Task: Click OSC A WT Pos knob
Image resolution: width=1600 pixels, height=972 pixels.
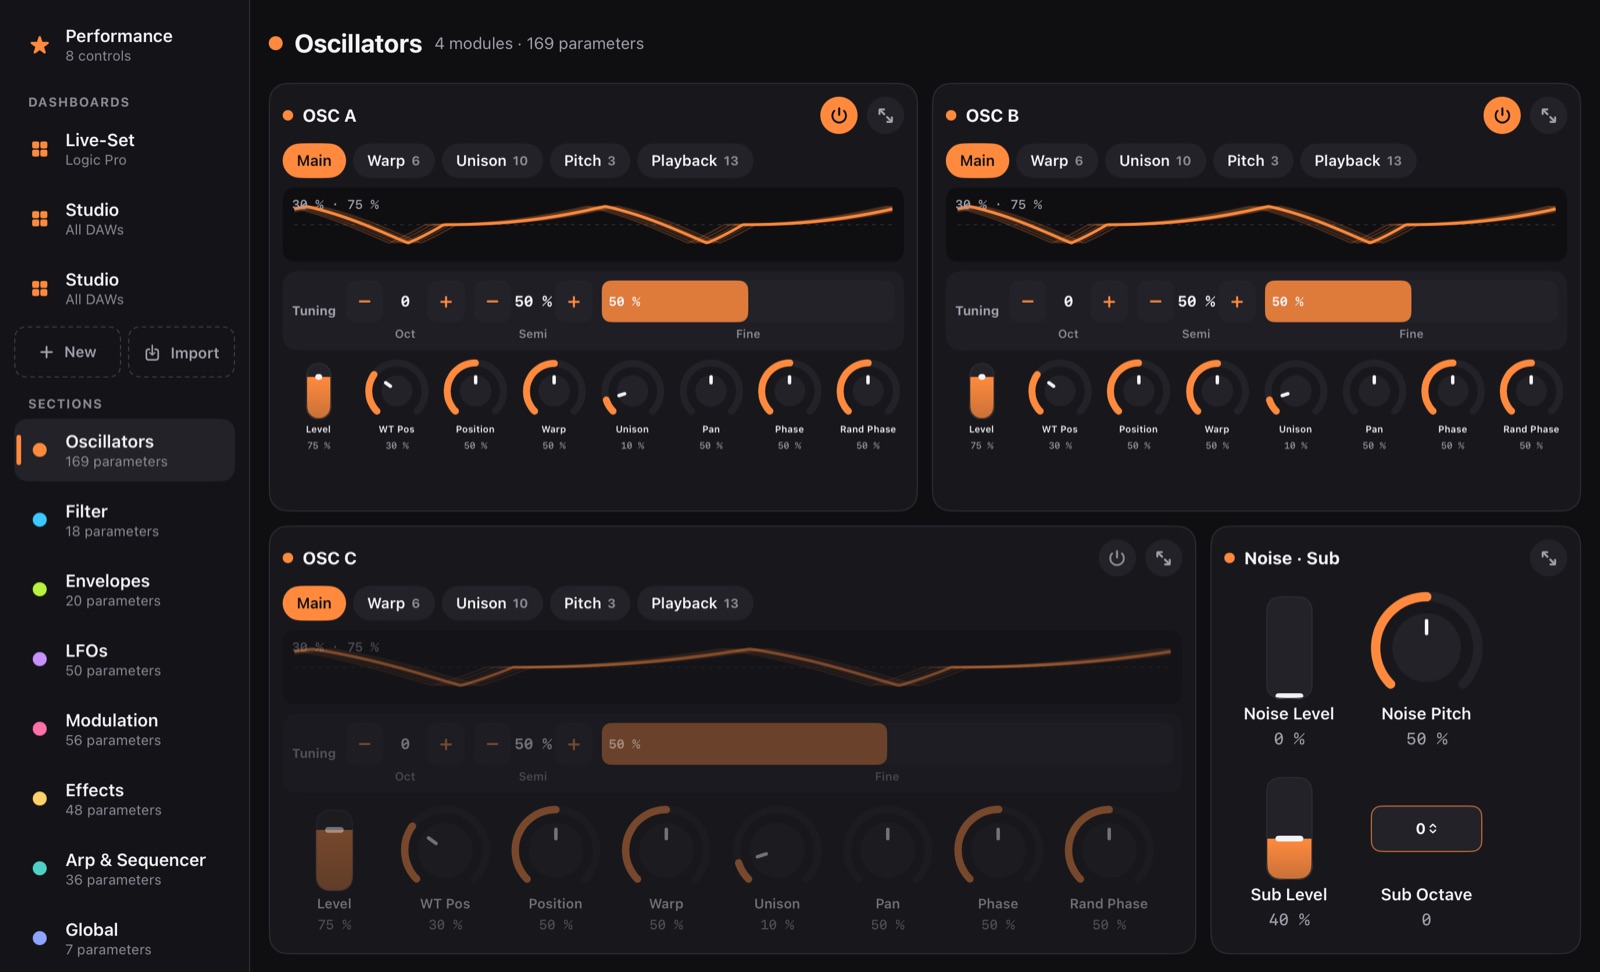Action: tap(396, 391)
